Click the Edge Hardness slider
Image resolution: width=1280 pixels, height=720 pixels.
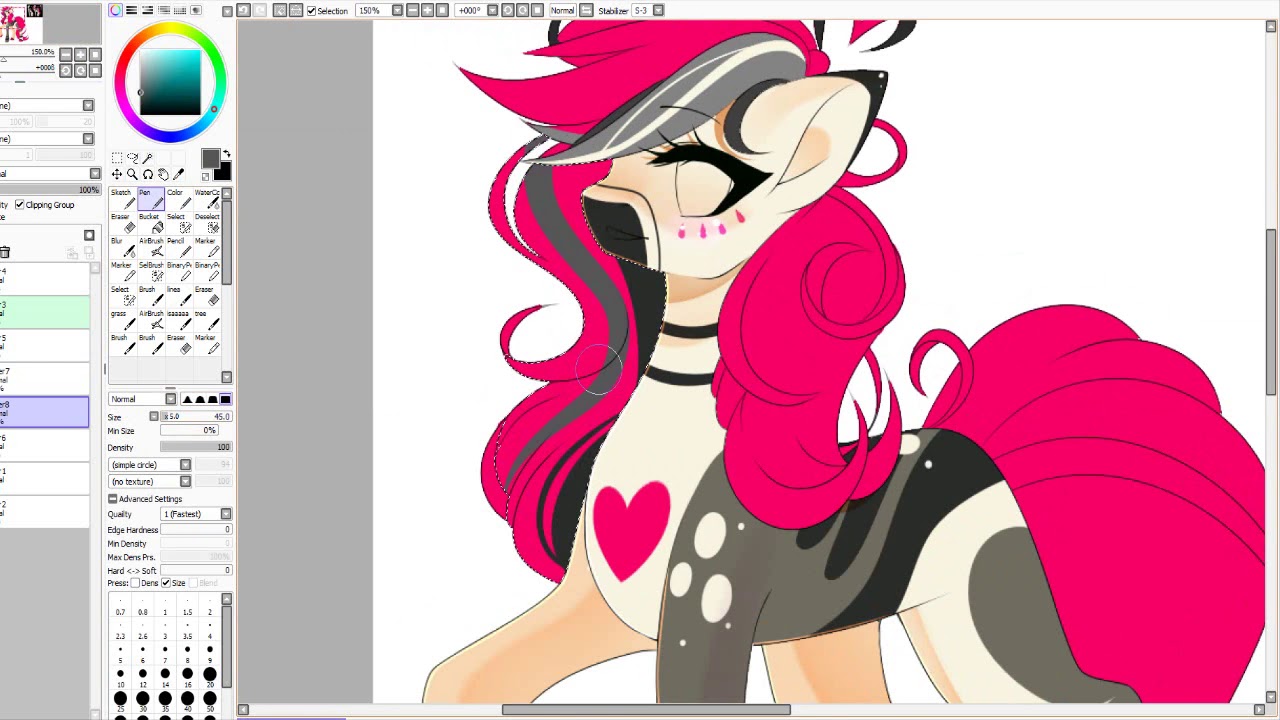click(196, 529)
